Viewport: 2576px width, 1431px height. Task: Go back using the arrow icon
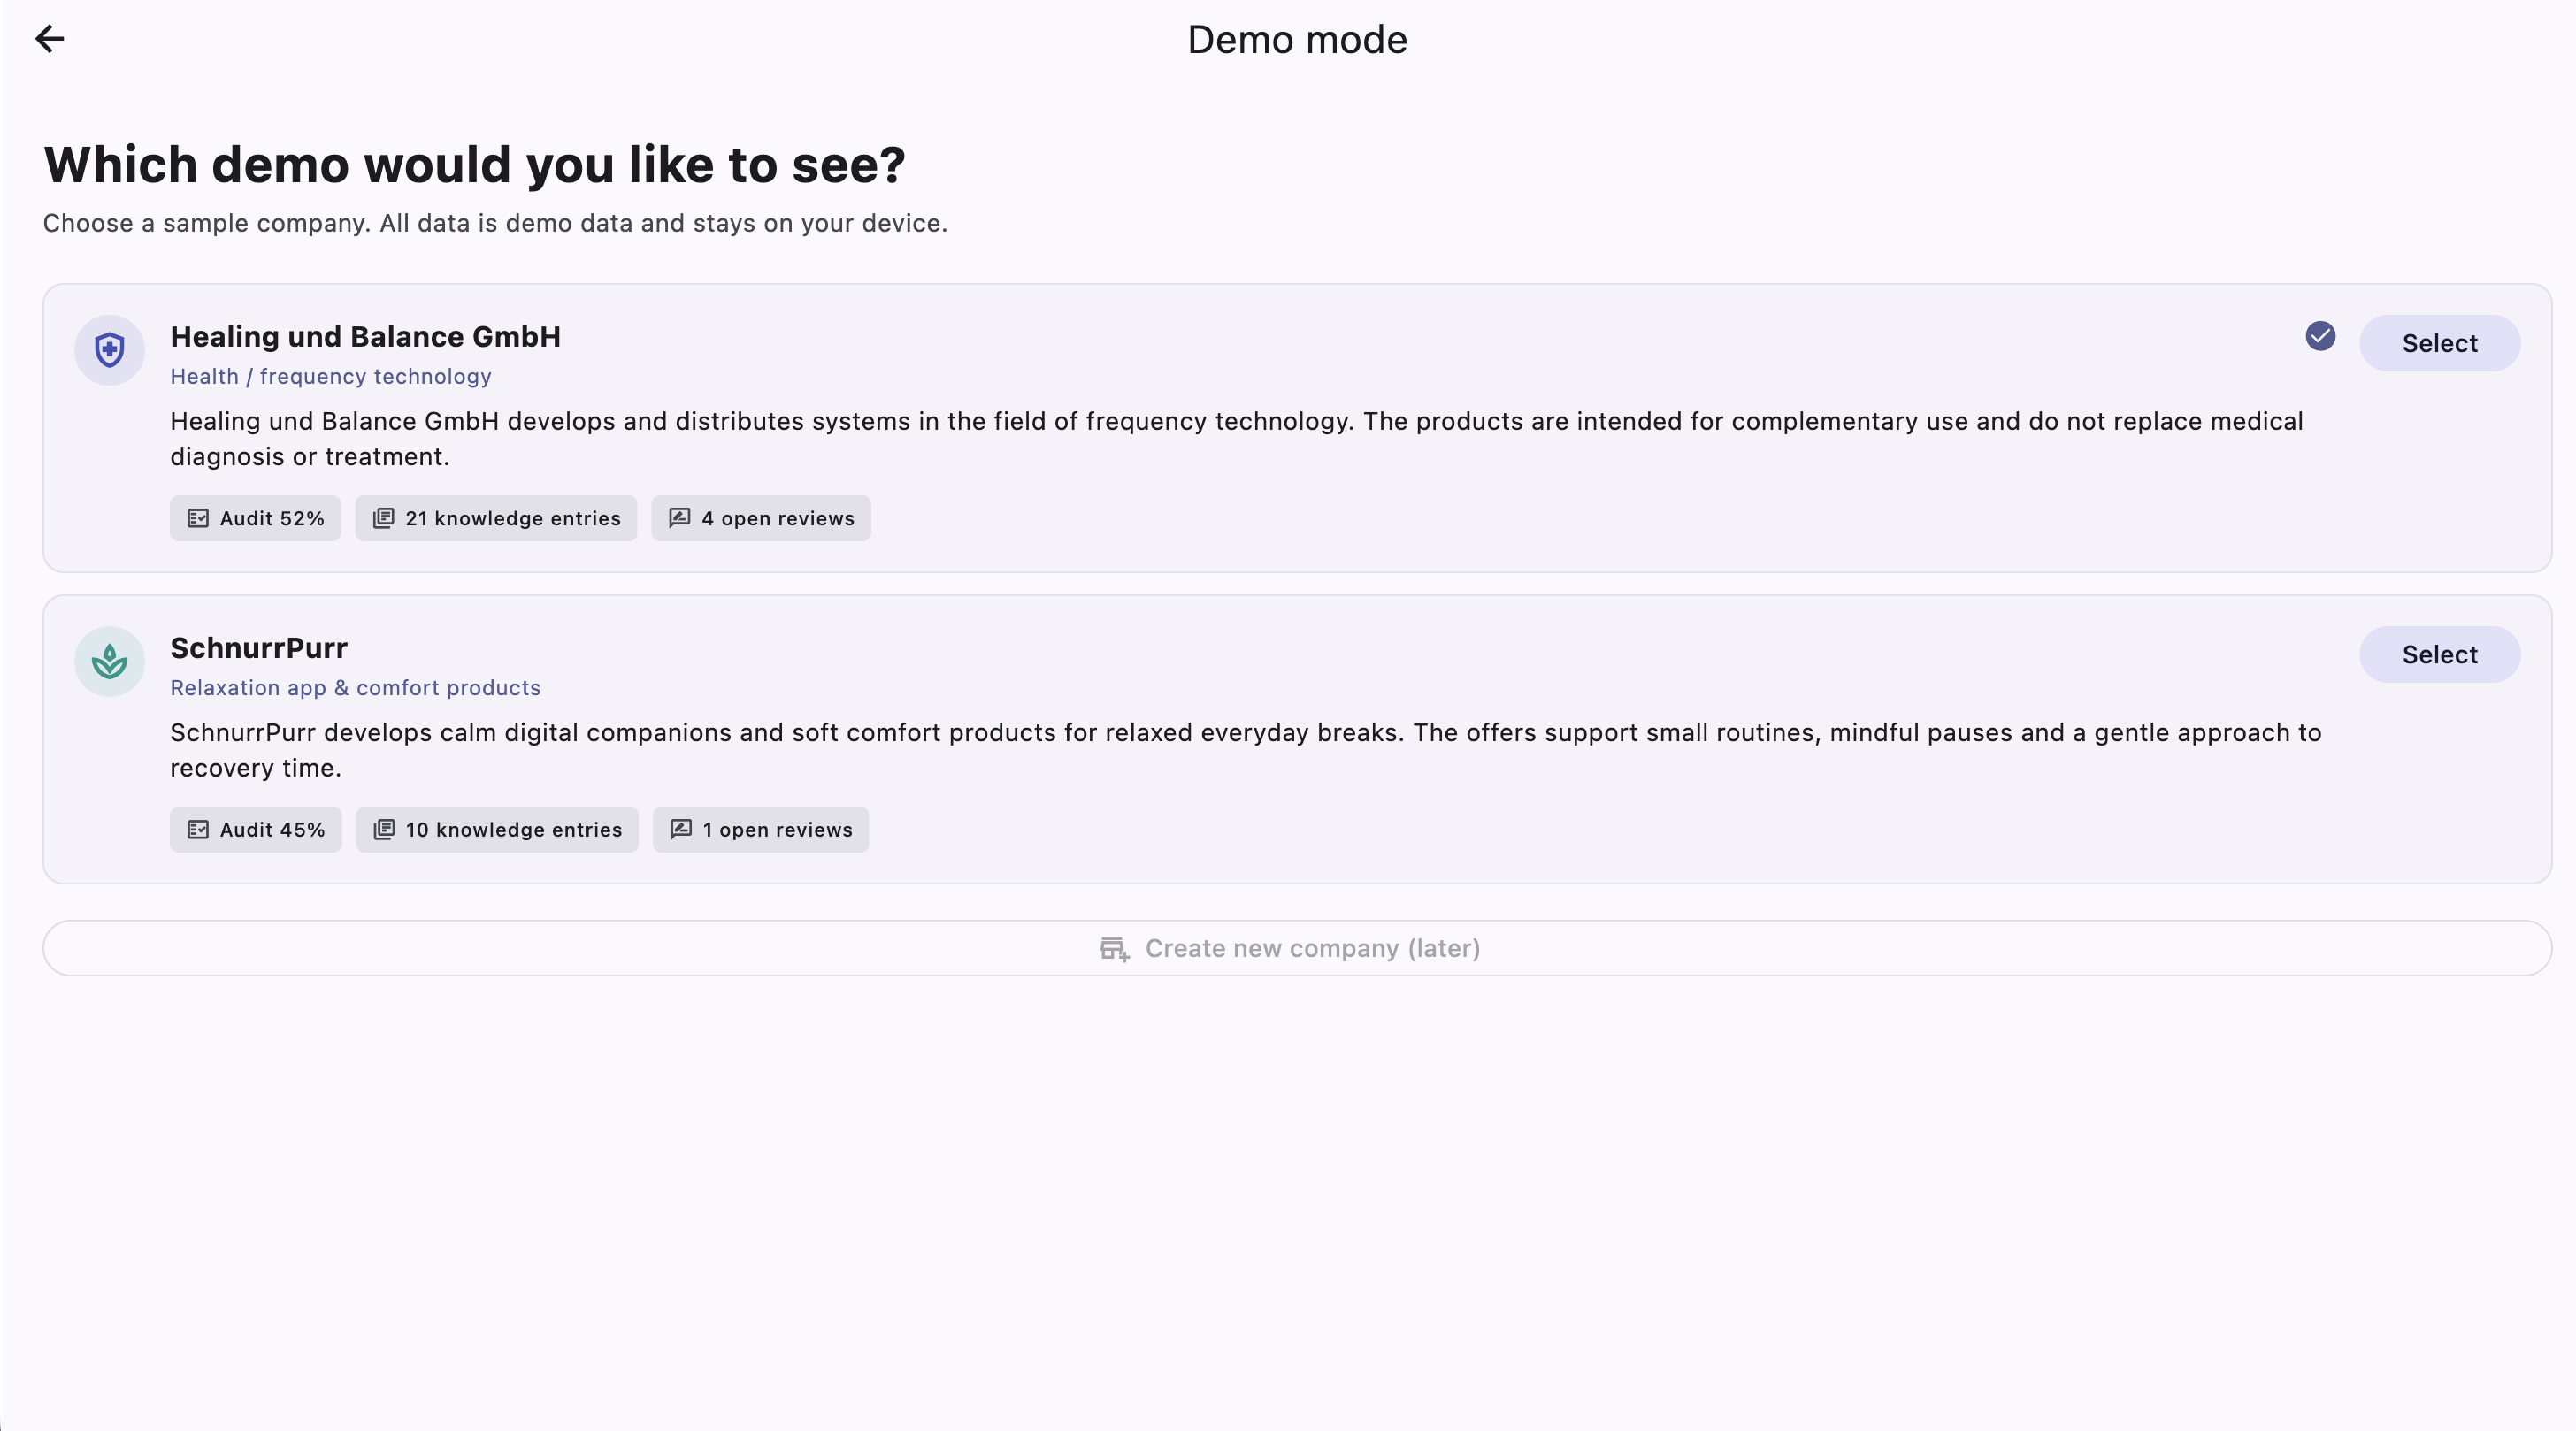point(49,39)
